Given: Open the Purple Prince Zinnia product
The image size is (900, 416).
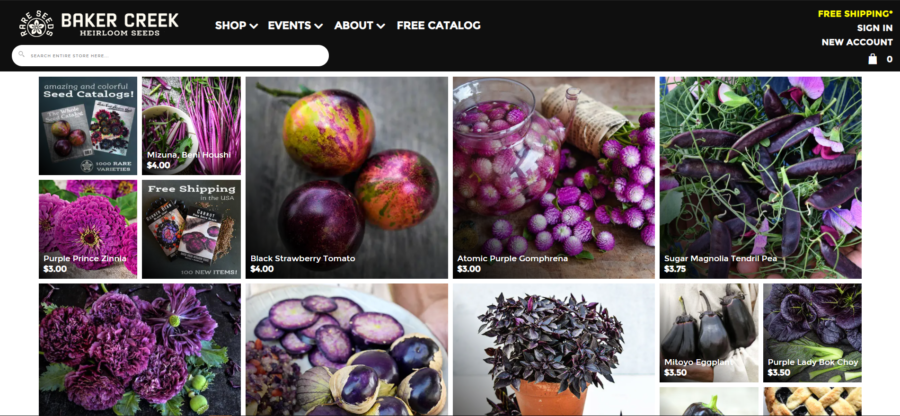Looking at the screenshot, I should click(x=88, y=230).
